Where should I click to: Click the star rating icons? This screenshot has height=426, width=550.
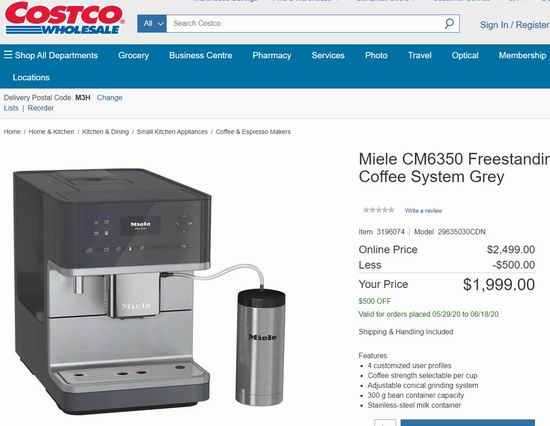[378, 210]
